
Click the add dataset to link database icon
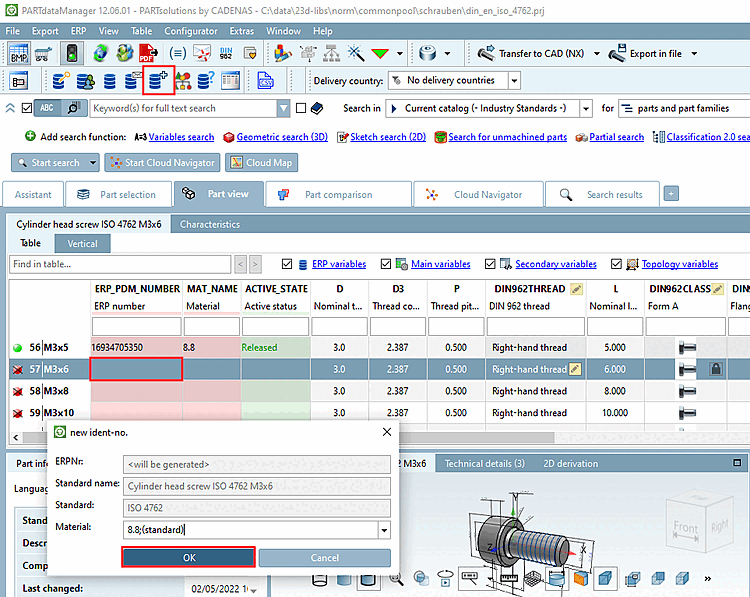[159, 81]
